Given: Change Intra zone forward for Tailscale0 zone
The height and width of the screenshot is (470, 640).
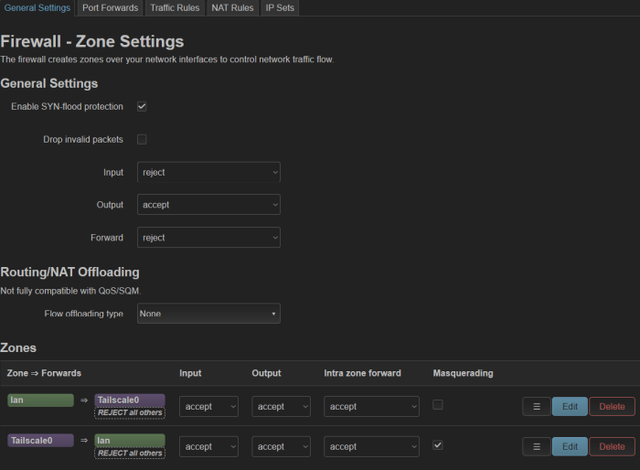Looking at the screenshot, I should click(371, 446).
